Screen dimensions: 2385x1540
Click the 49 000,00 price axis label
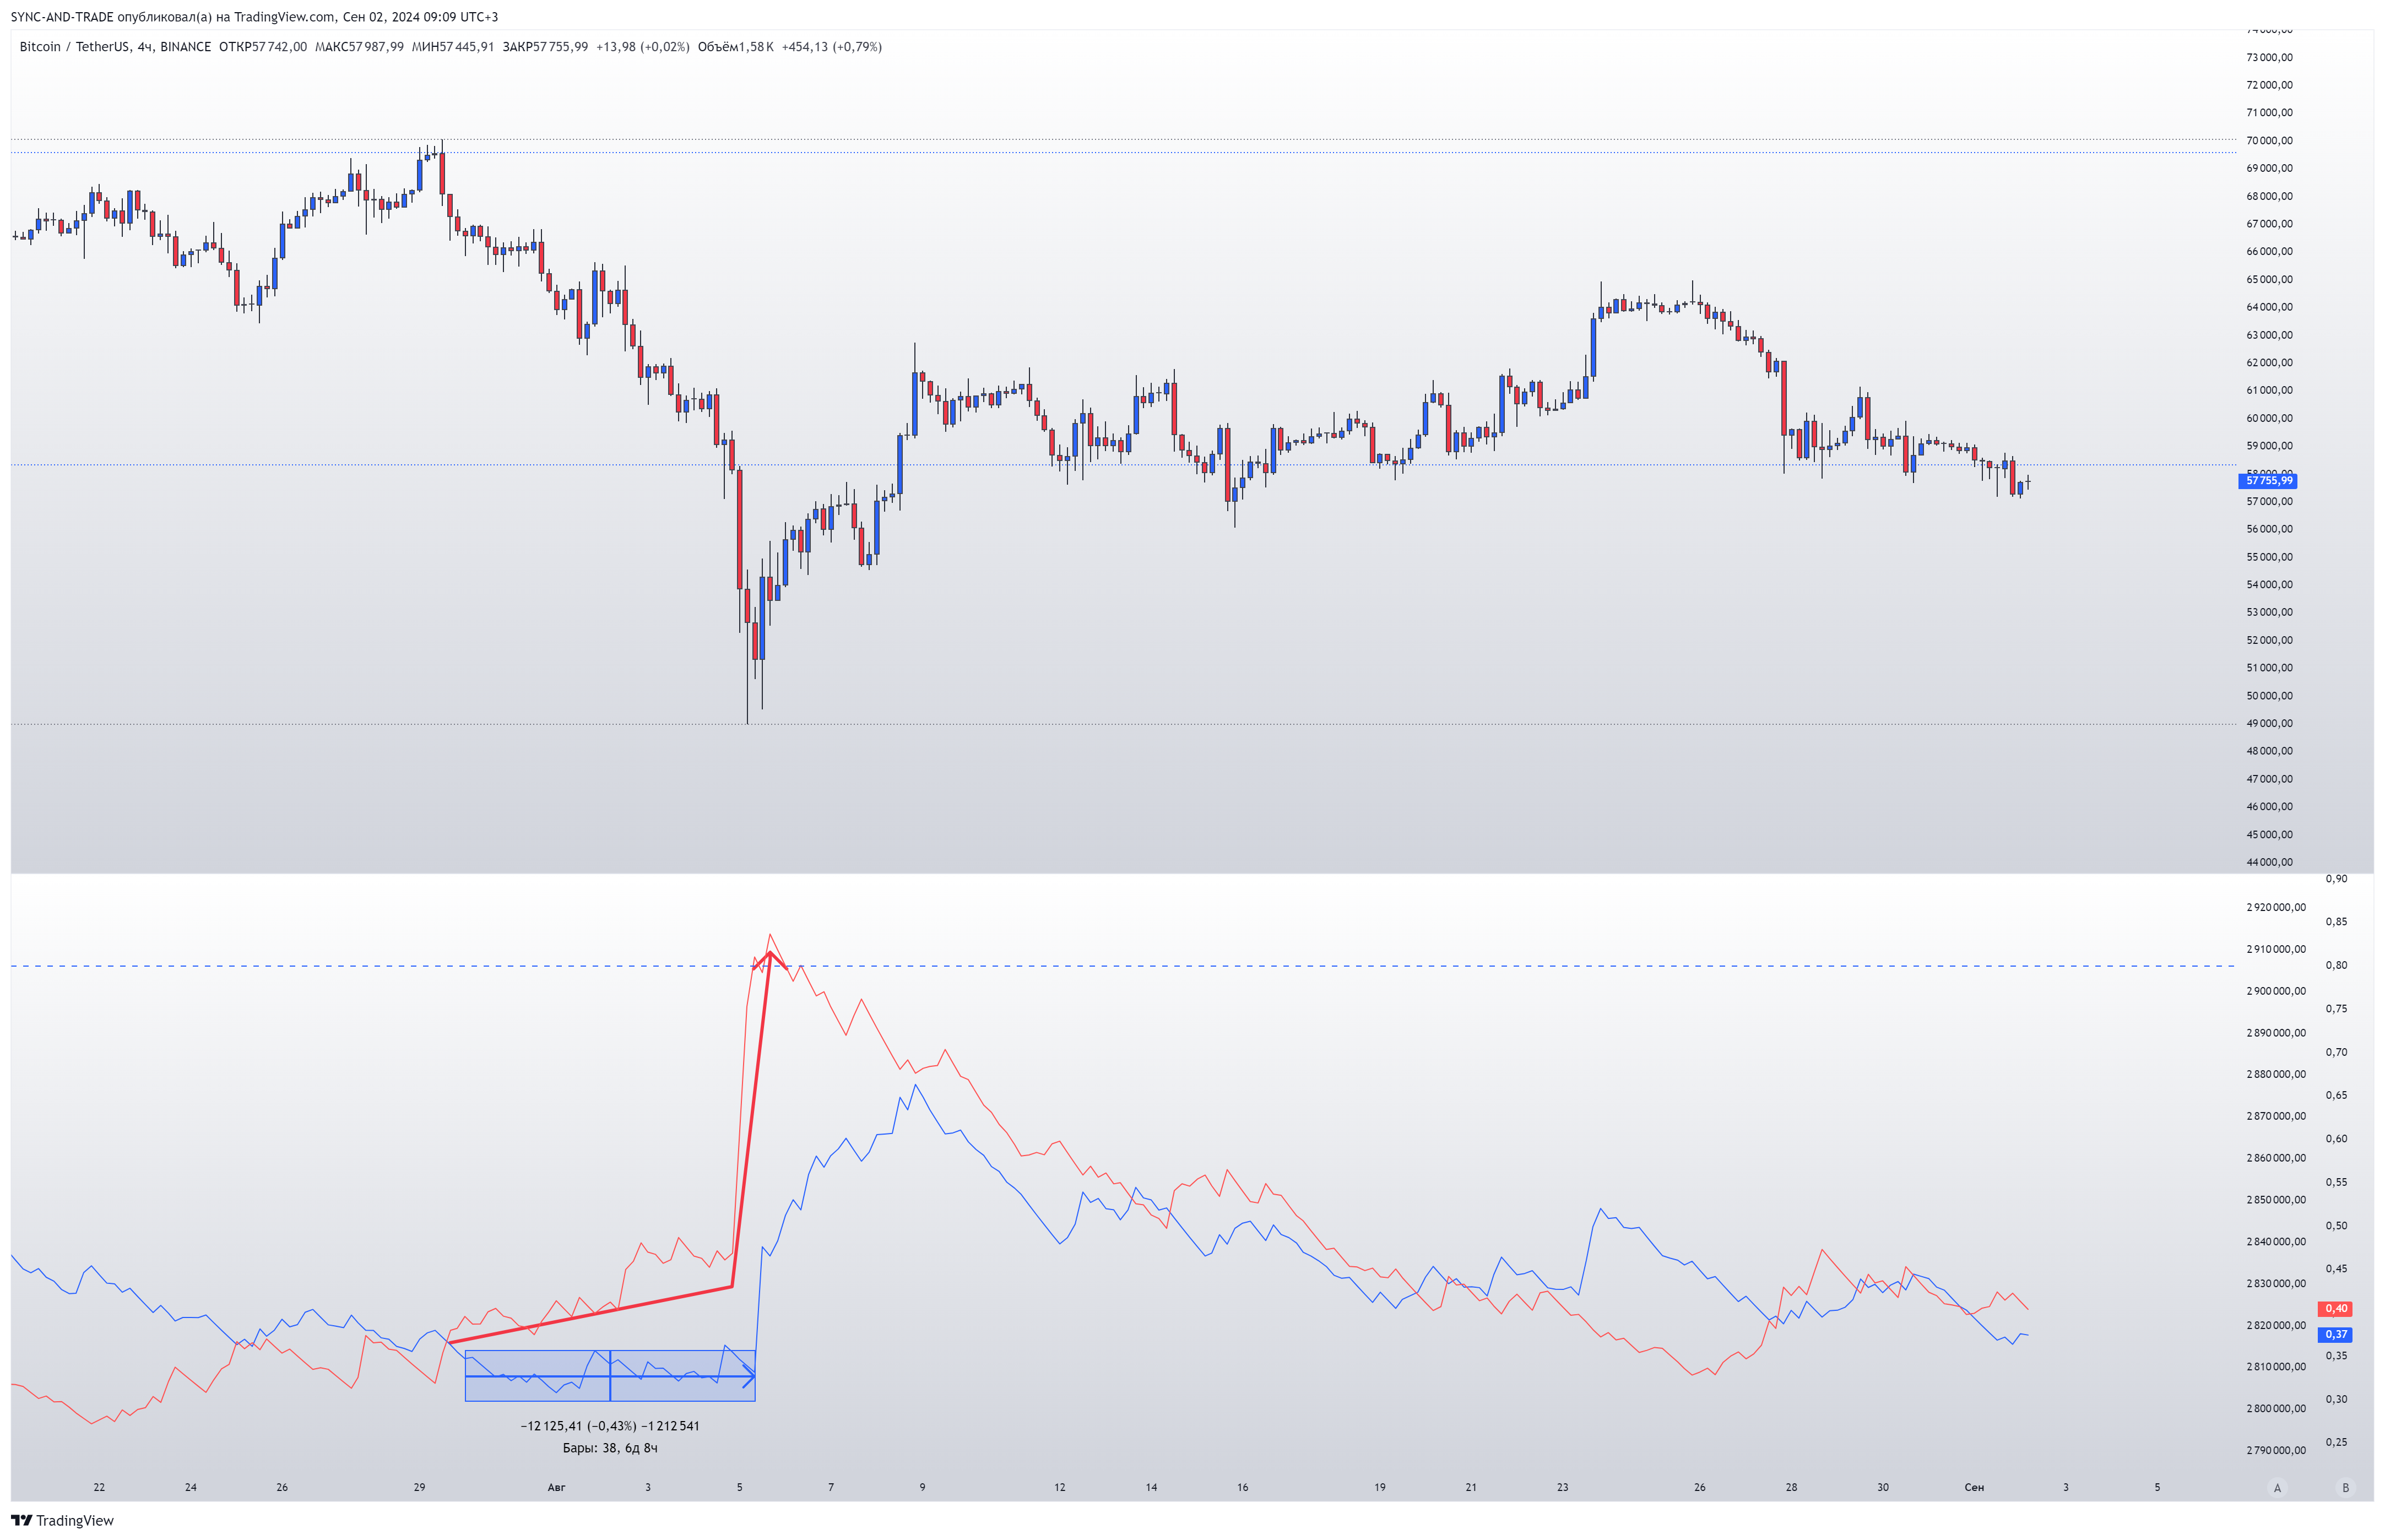pyautogui.click(x=2269, y=723)
